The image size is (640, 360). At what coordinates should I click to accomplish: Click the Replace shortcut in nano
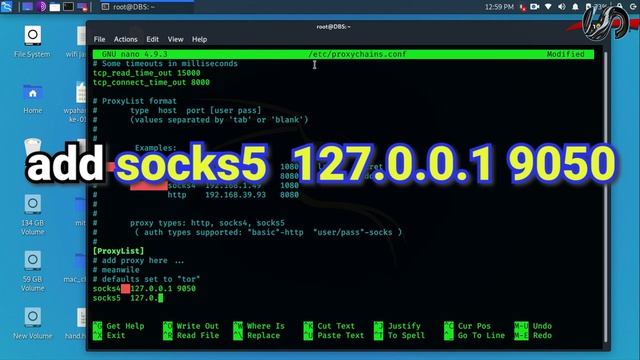click(x=257, y=336)
